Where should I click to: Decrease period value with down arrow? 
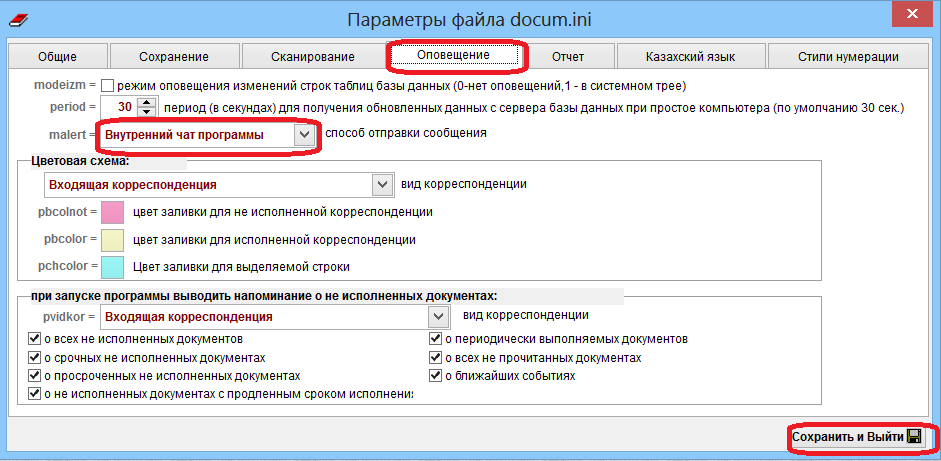pyautogui.click(x=147, y=112)
